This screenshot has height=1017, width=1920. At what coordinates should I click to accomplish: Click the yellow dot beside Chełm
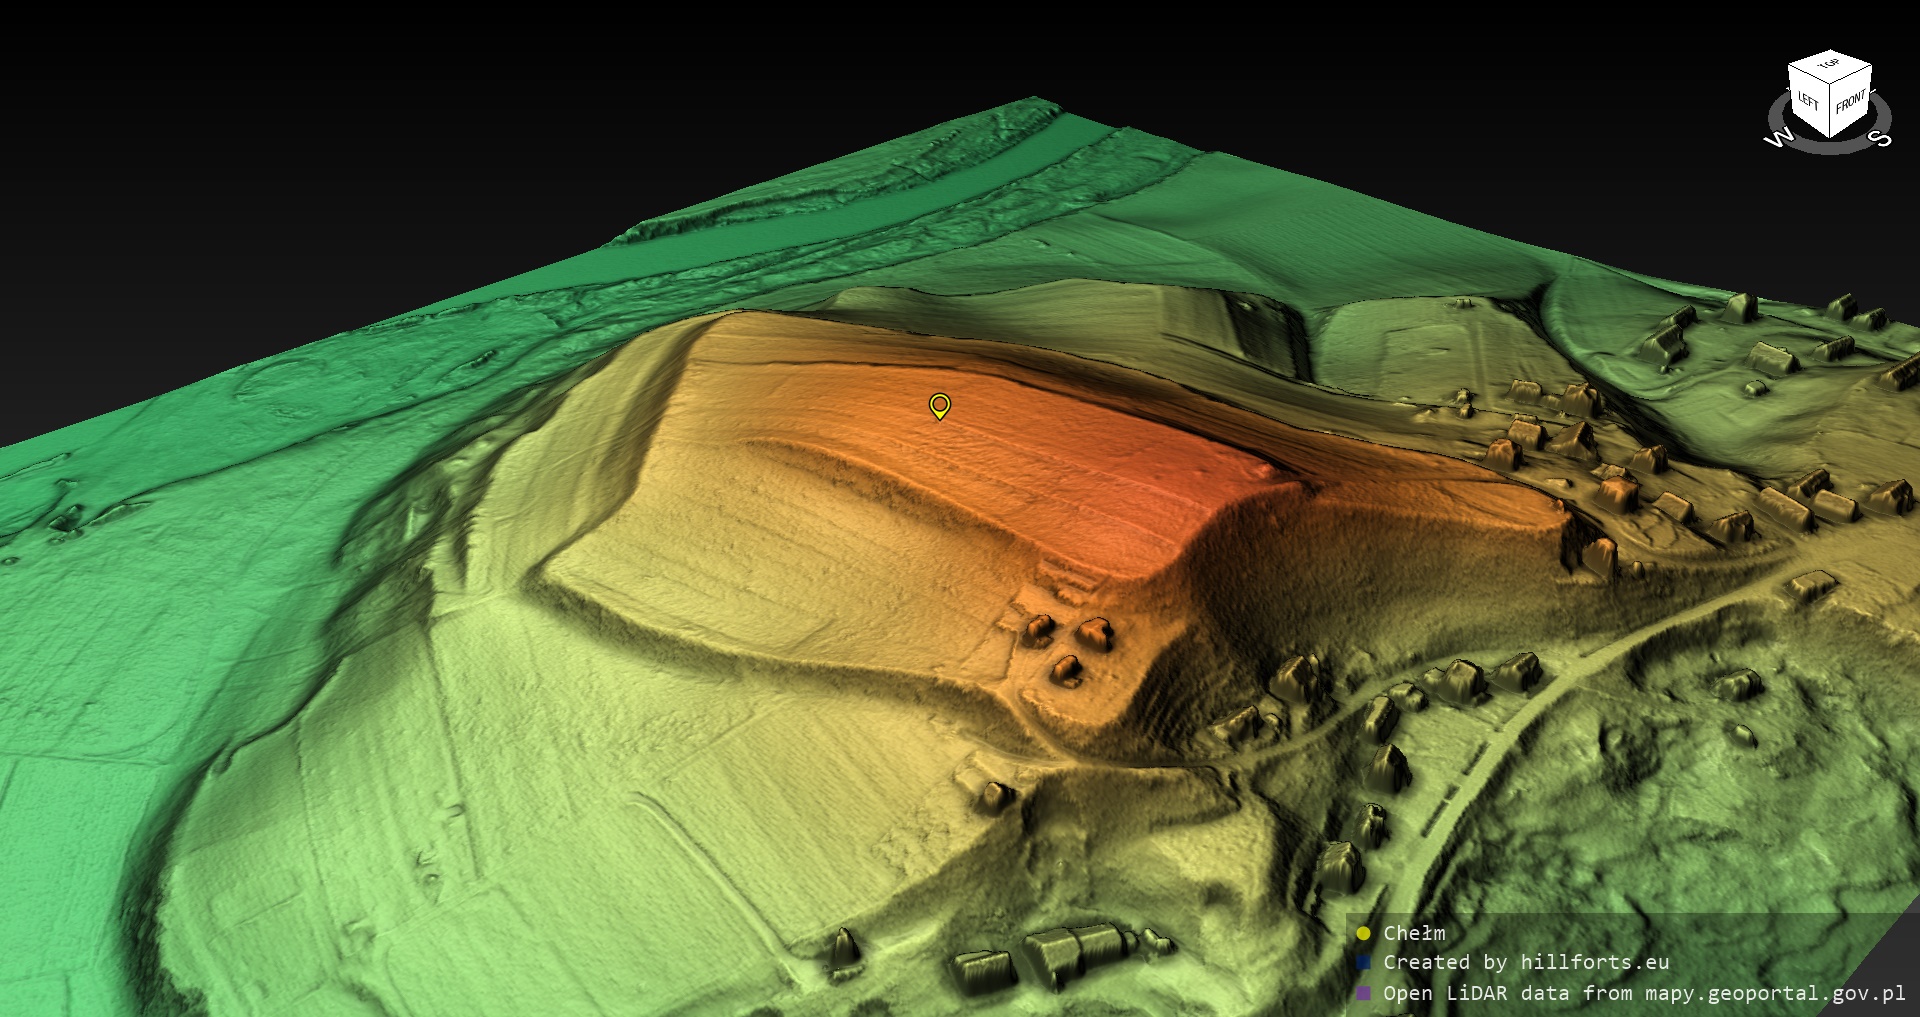click(1363, 933)
